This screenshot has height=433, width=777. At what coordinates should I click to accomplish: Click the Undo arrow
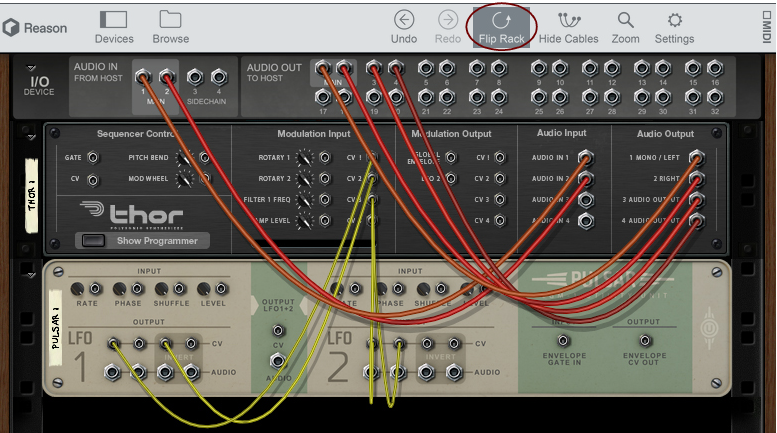[x=404, y=28]
